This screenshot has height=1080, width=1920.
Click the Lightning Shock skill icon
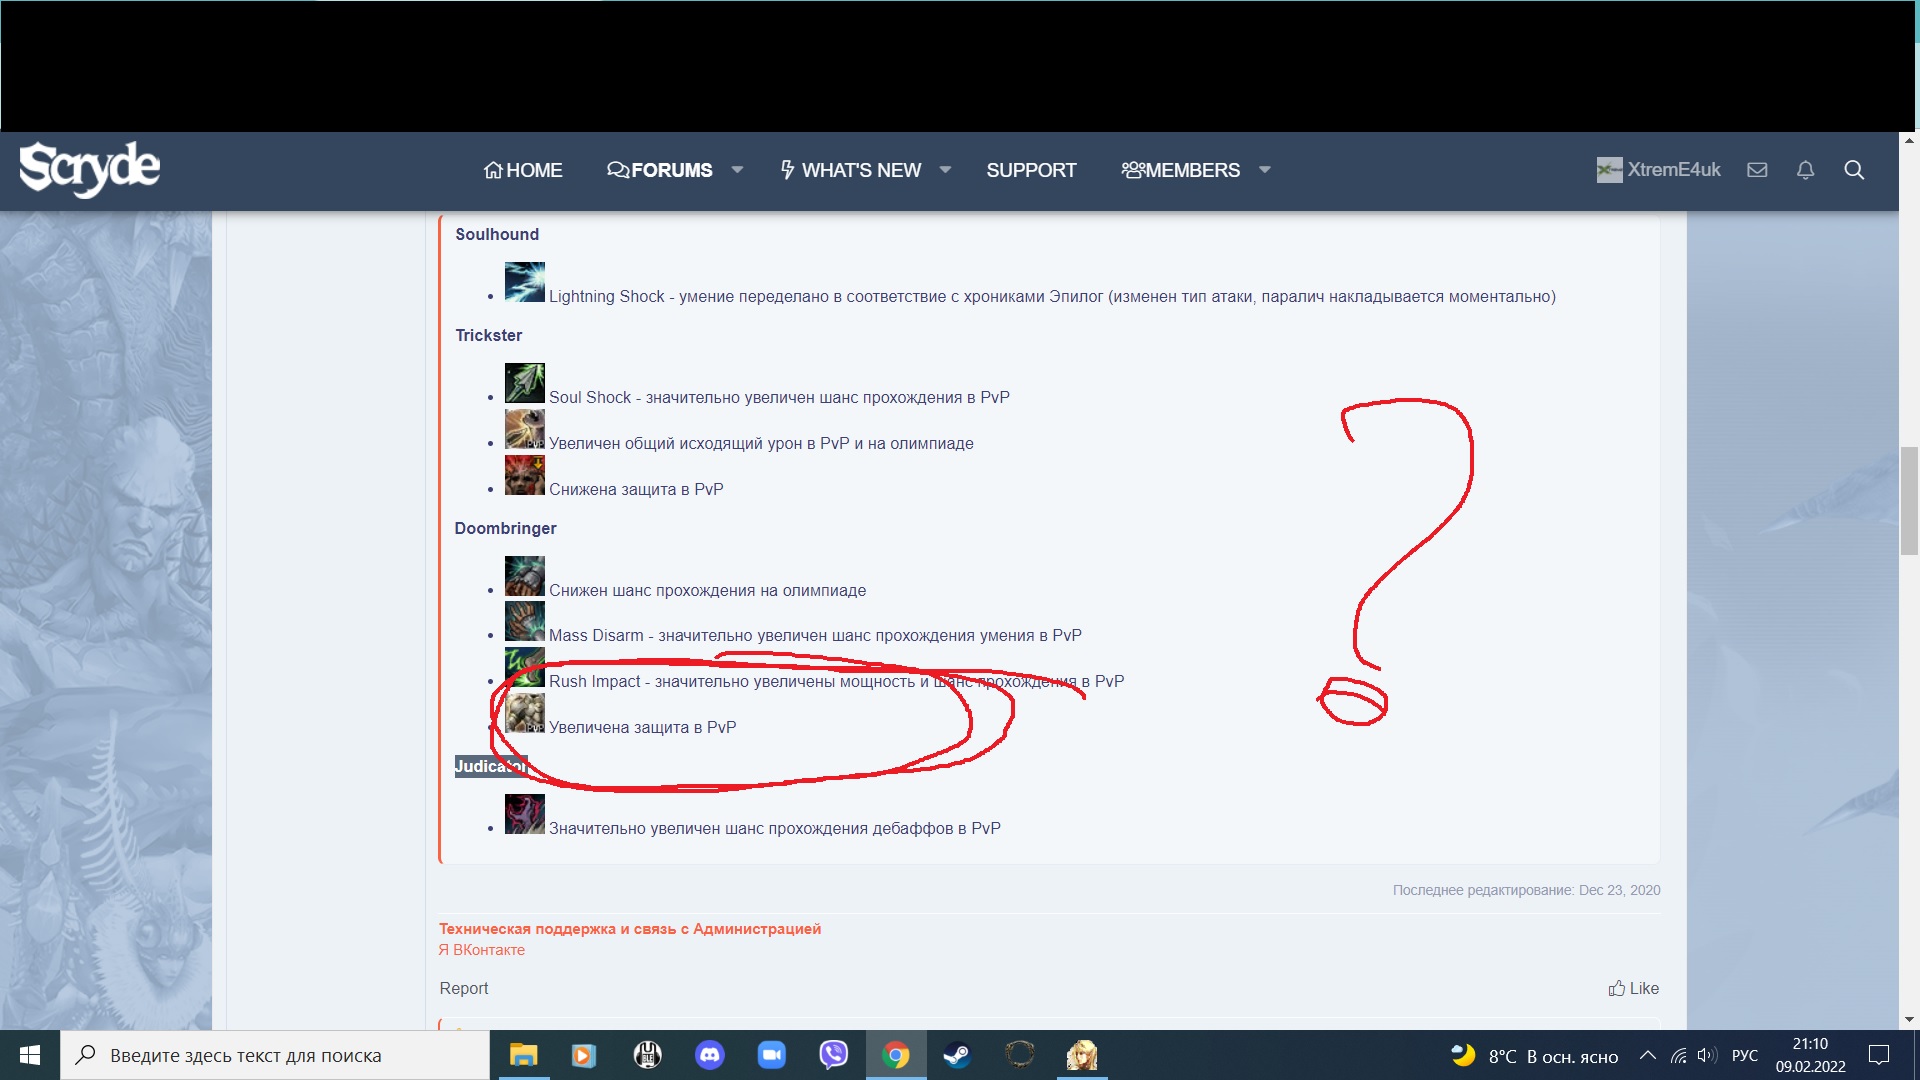(524, 282)
